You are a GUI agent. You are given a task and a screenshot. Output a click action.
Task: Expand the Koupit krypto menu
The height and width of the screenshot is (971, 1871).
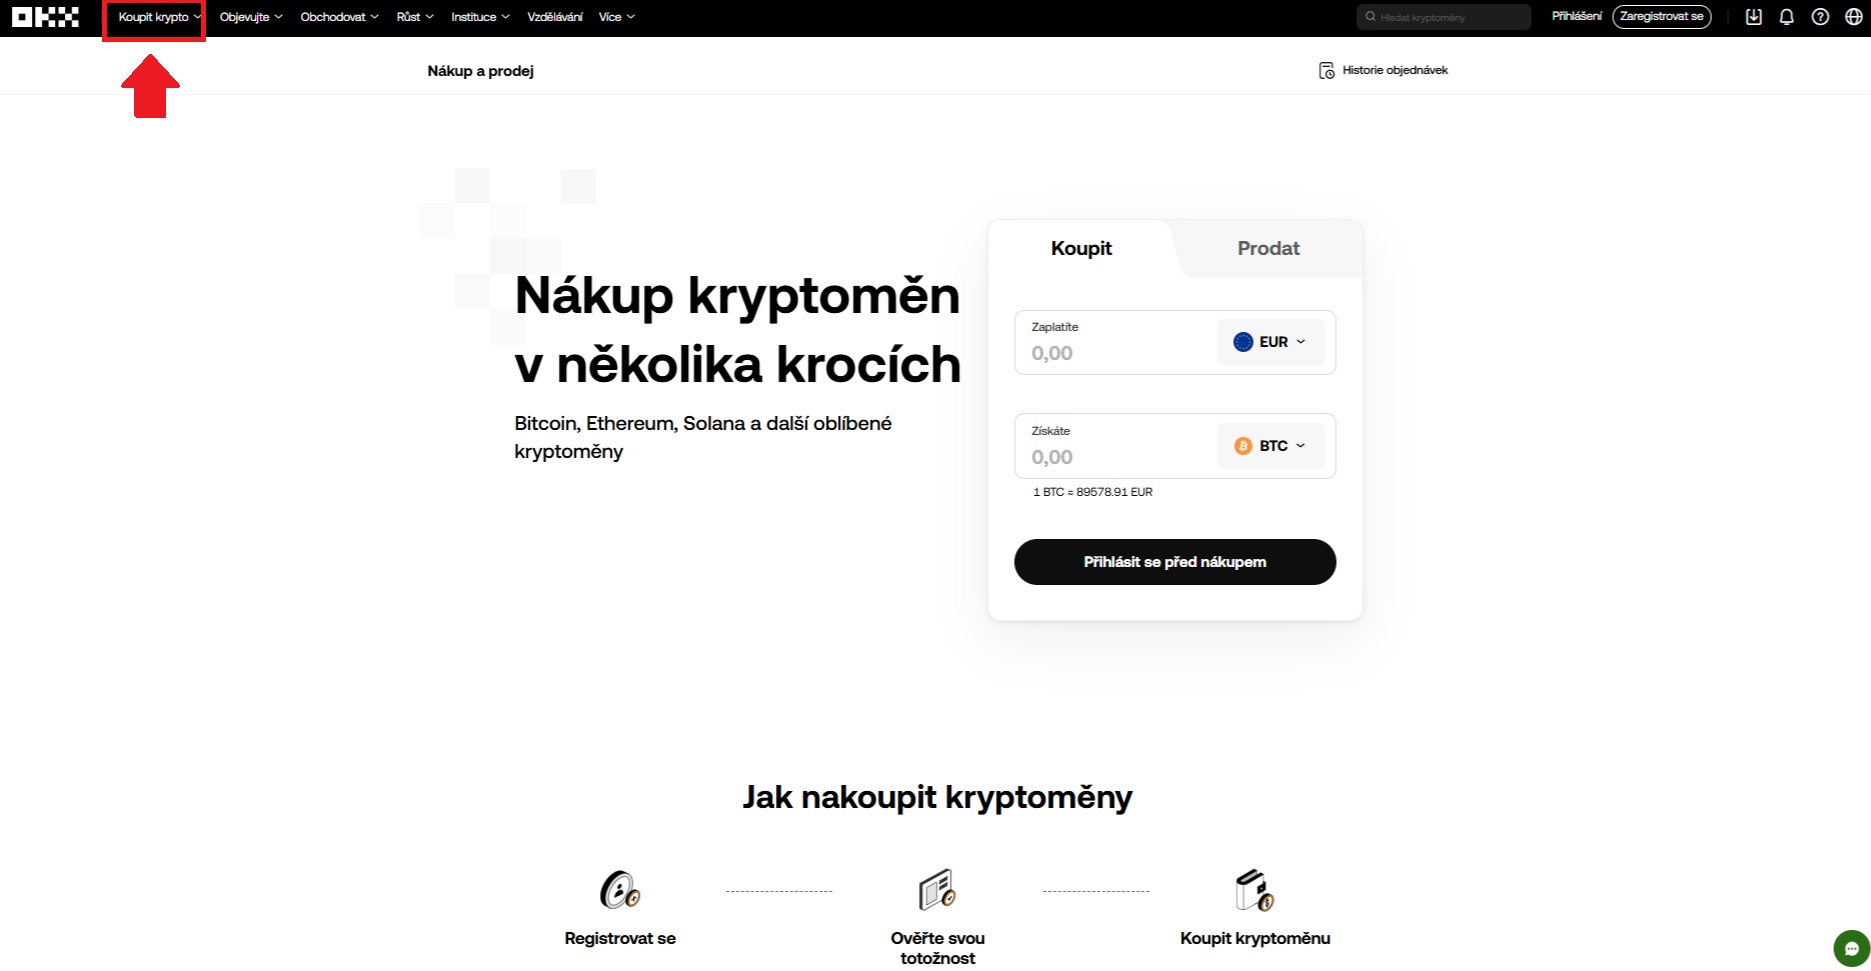point(160,17)
